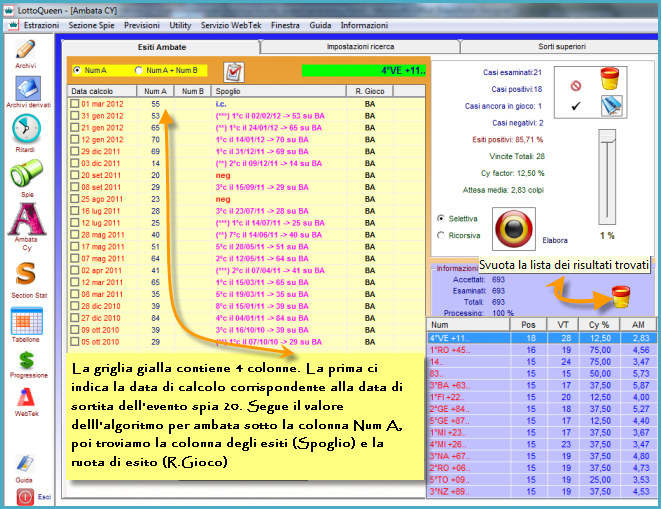Sort results by Pos column
The image size is (661, 509).
tap(528, 325)
